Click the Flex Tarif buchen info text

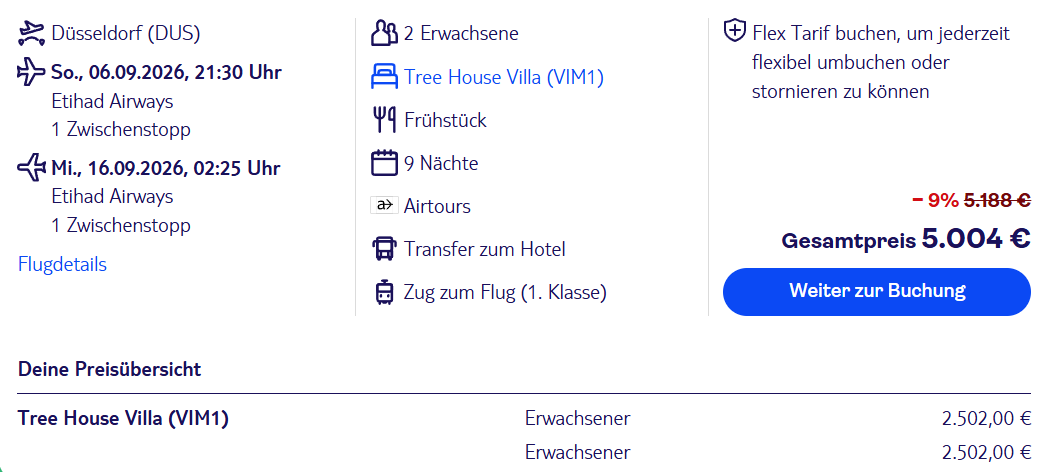tap(880, 62)
